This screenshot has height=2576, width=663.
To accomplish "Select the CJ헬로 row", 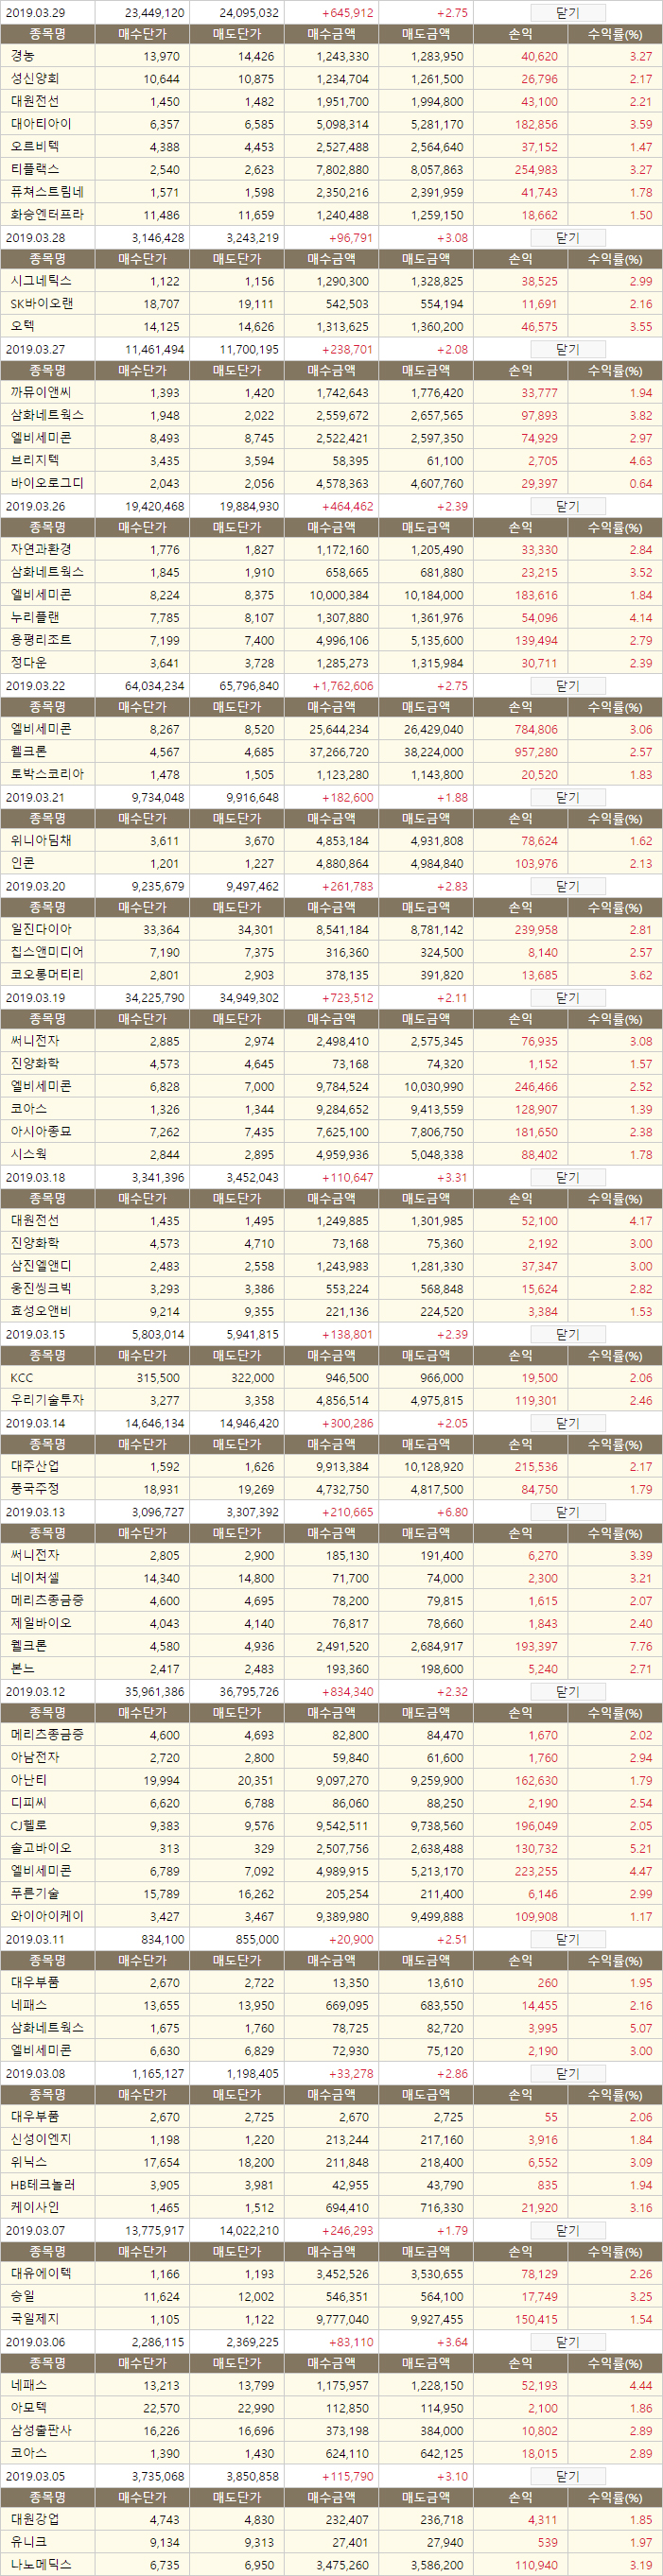I will pyautogui.click(x=331, y=1825).
